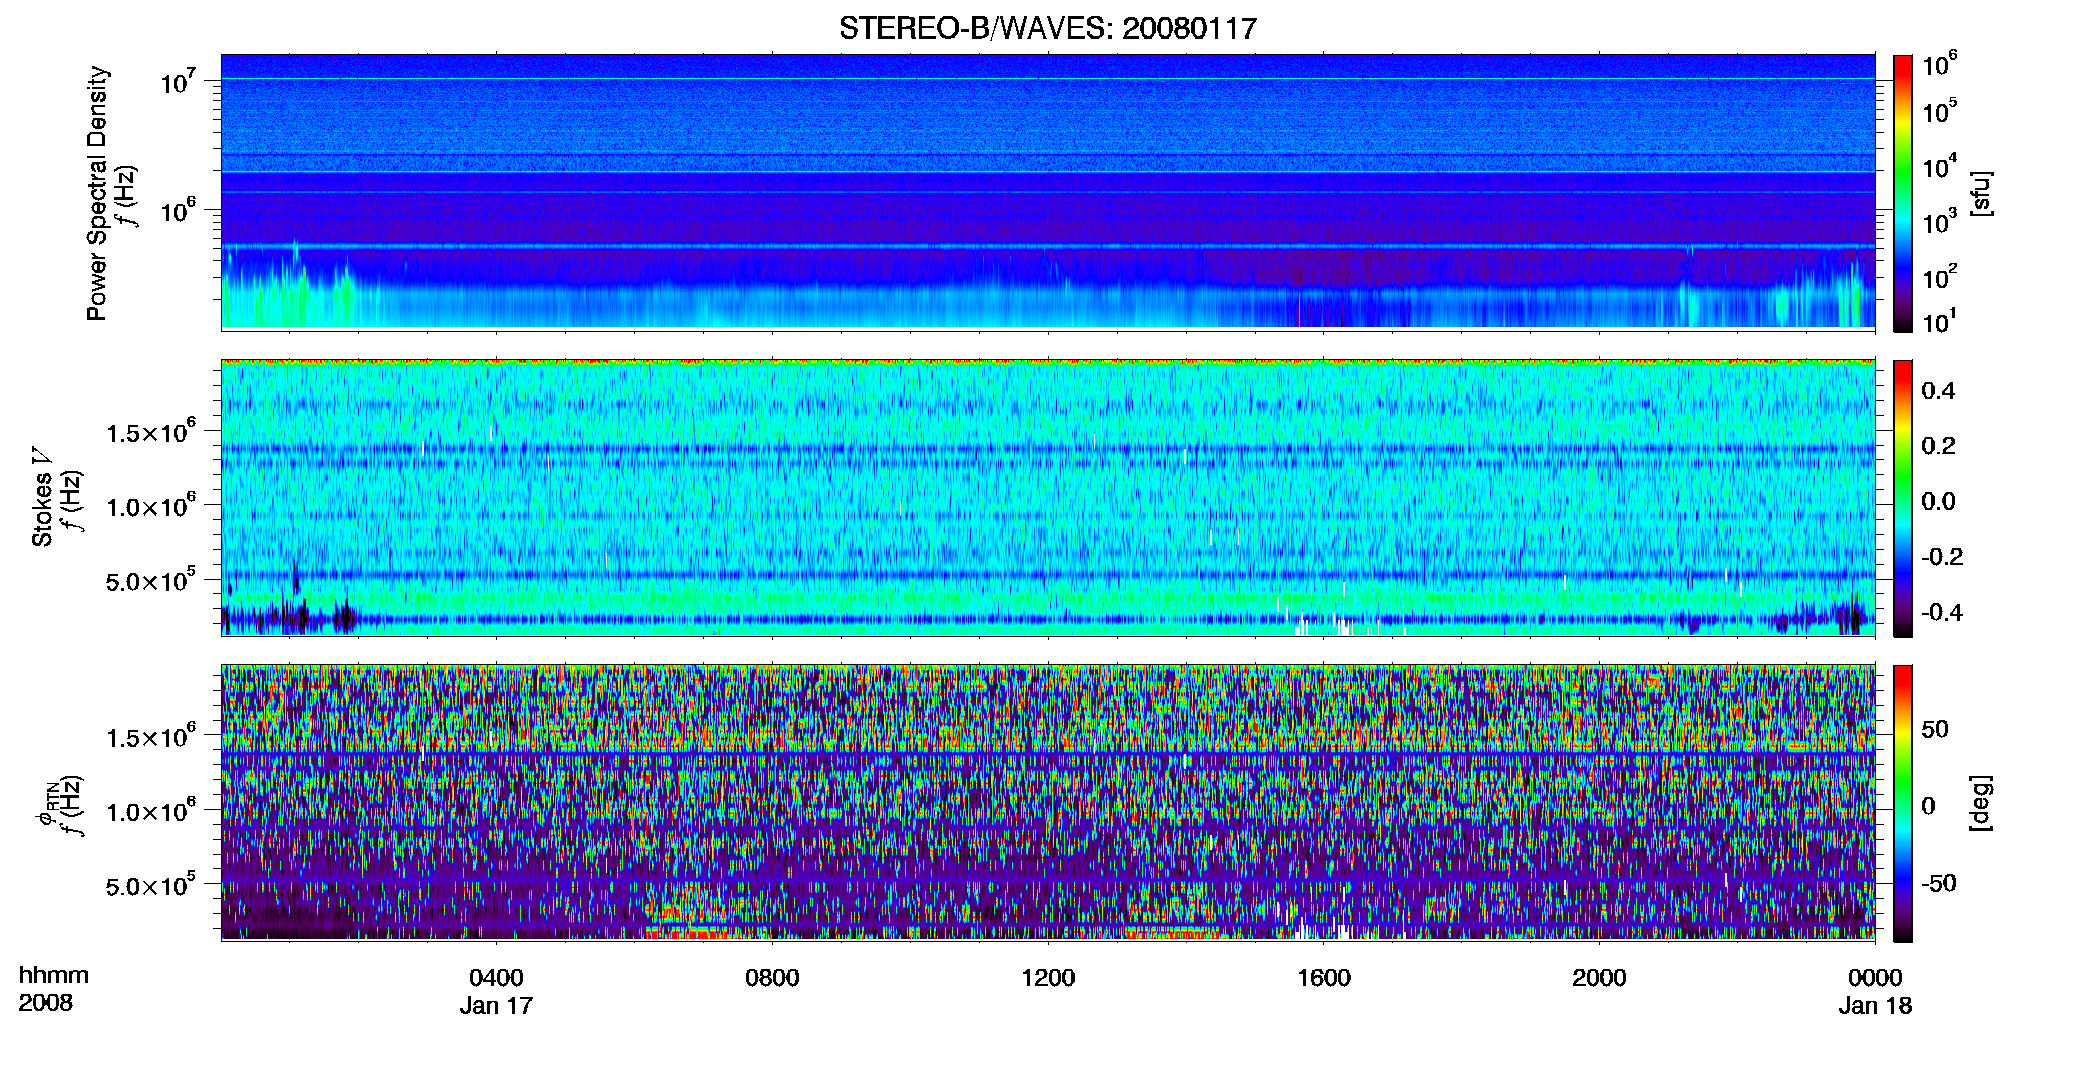
Task: Click the 10^3 value on sfu colorbar
Action: click(x=1940, y=221)
